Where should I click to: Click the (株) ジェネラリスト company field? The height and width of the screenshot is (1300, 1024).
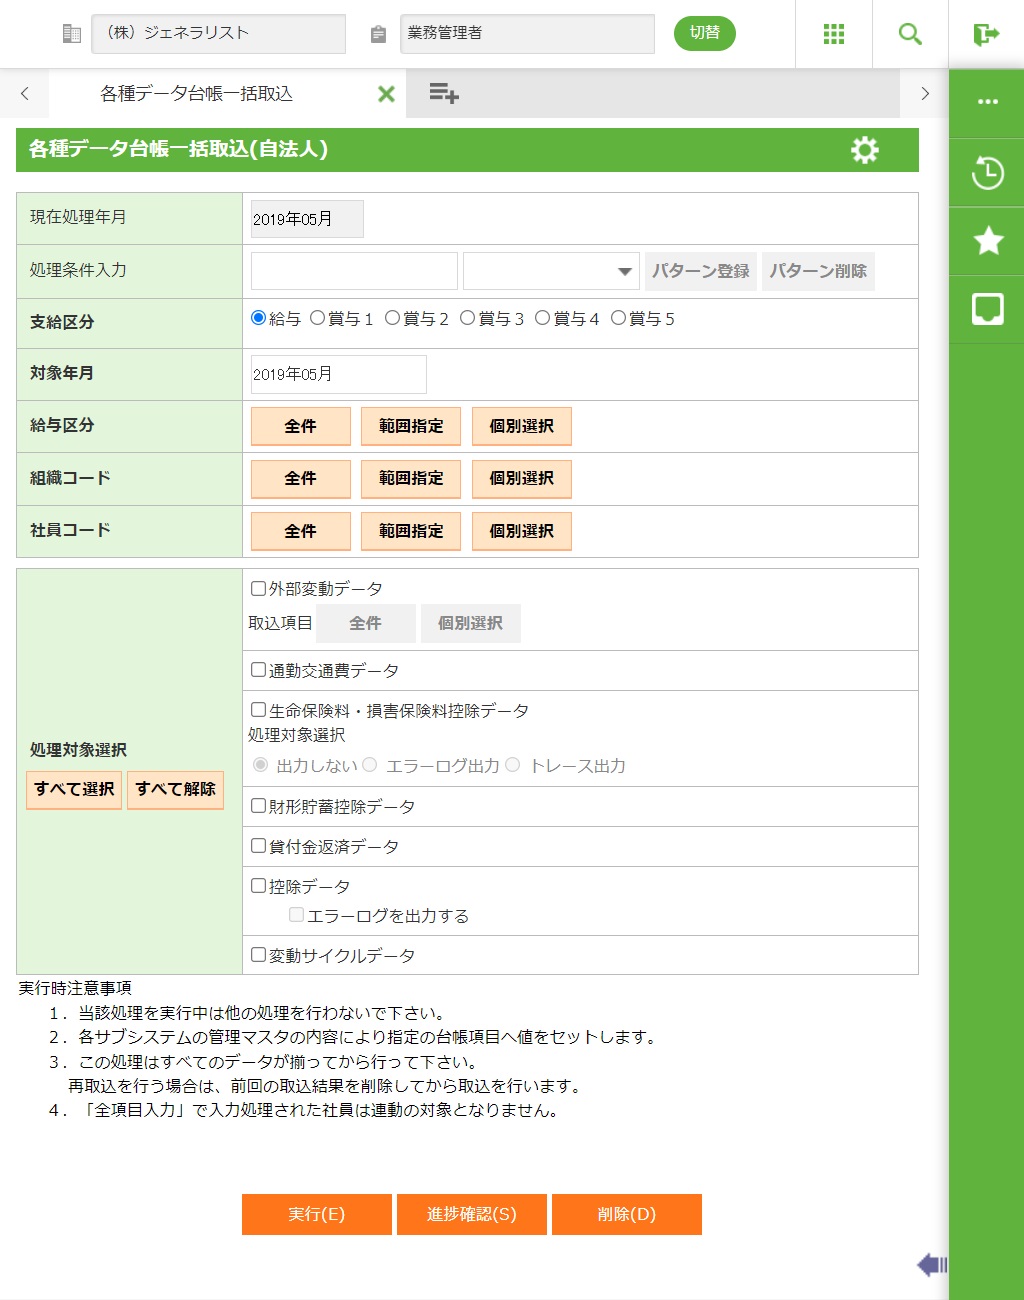point(219,34)
